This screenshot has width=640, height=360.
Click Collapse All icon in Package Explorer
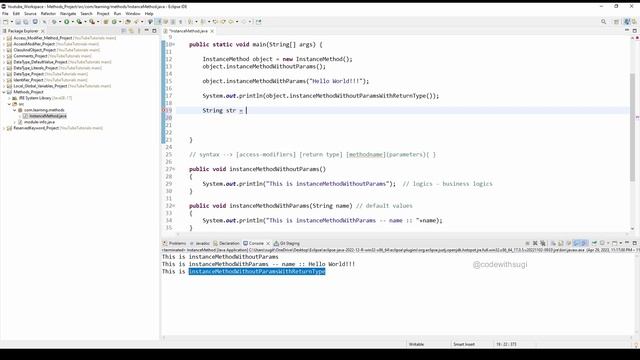click(123, 31)
